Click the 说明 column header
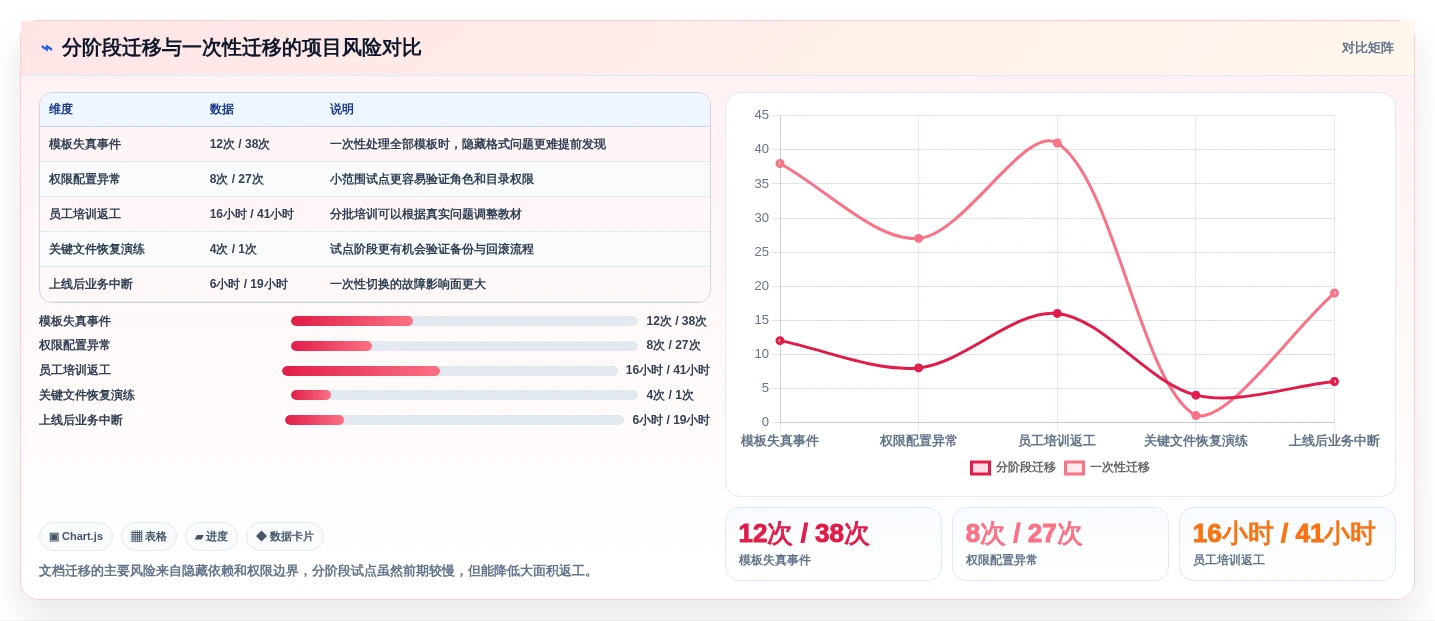 point(342,110)
